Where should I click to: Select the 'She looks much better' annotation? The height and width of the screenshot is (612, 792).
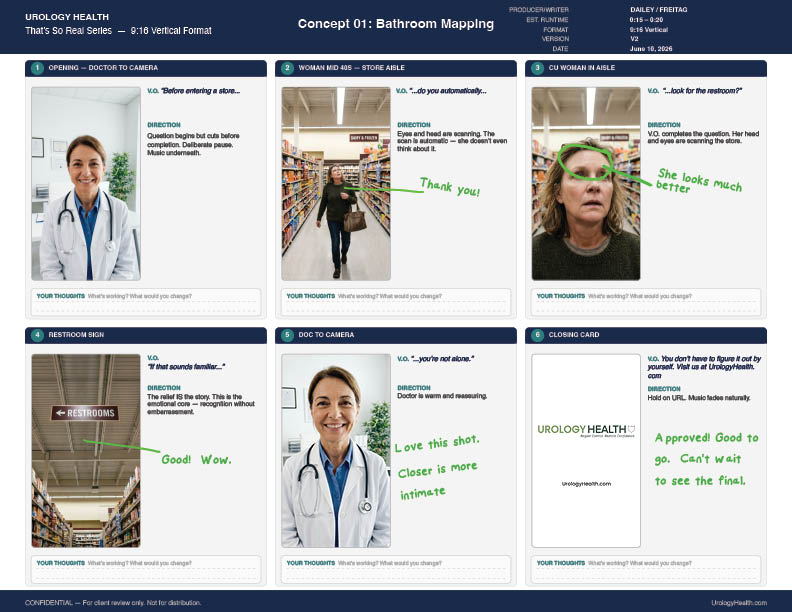(699, 181)
